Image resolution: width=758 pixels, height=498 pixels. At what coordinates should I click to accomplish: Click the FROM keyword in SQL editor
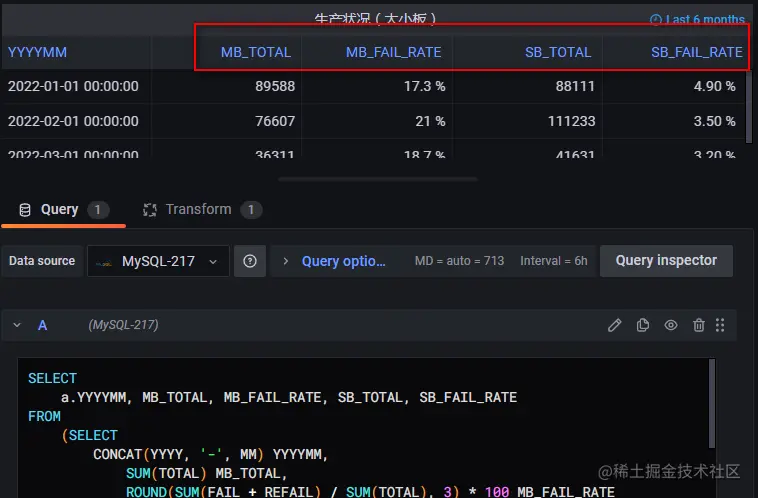44,416
